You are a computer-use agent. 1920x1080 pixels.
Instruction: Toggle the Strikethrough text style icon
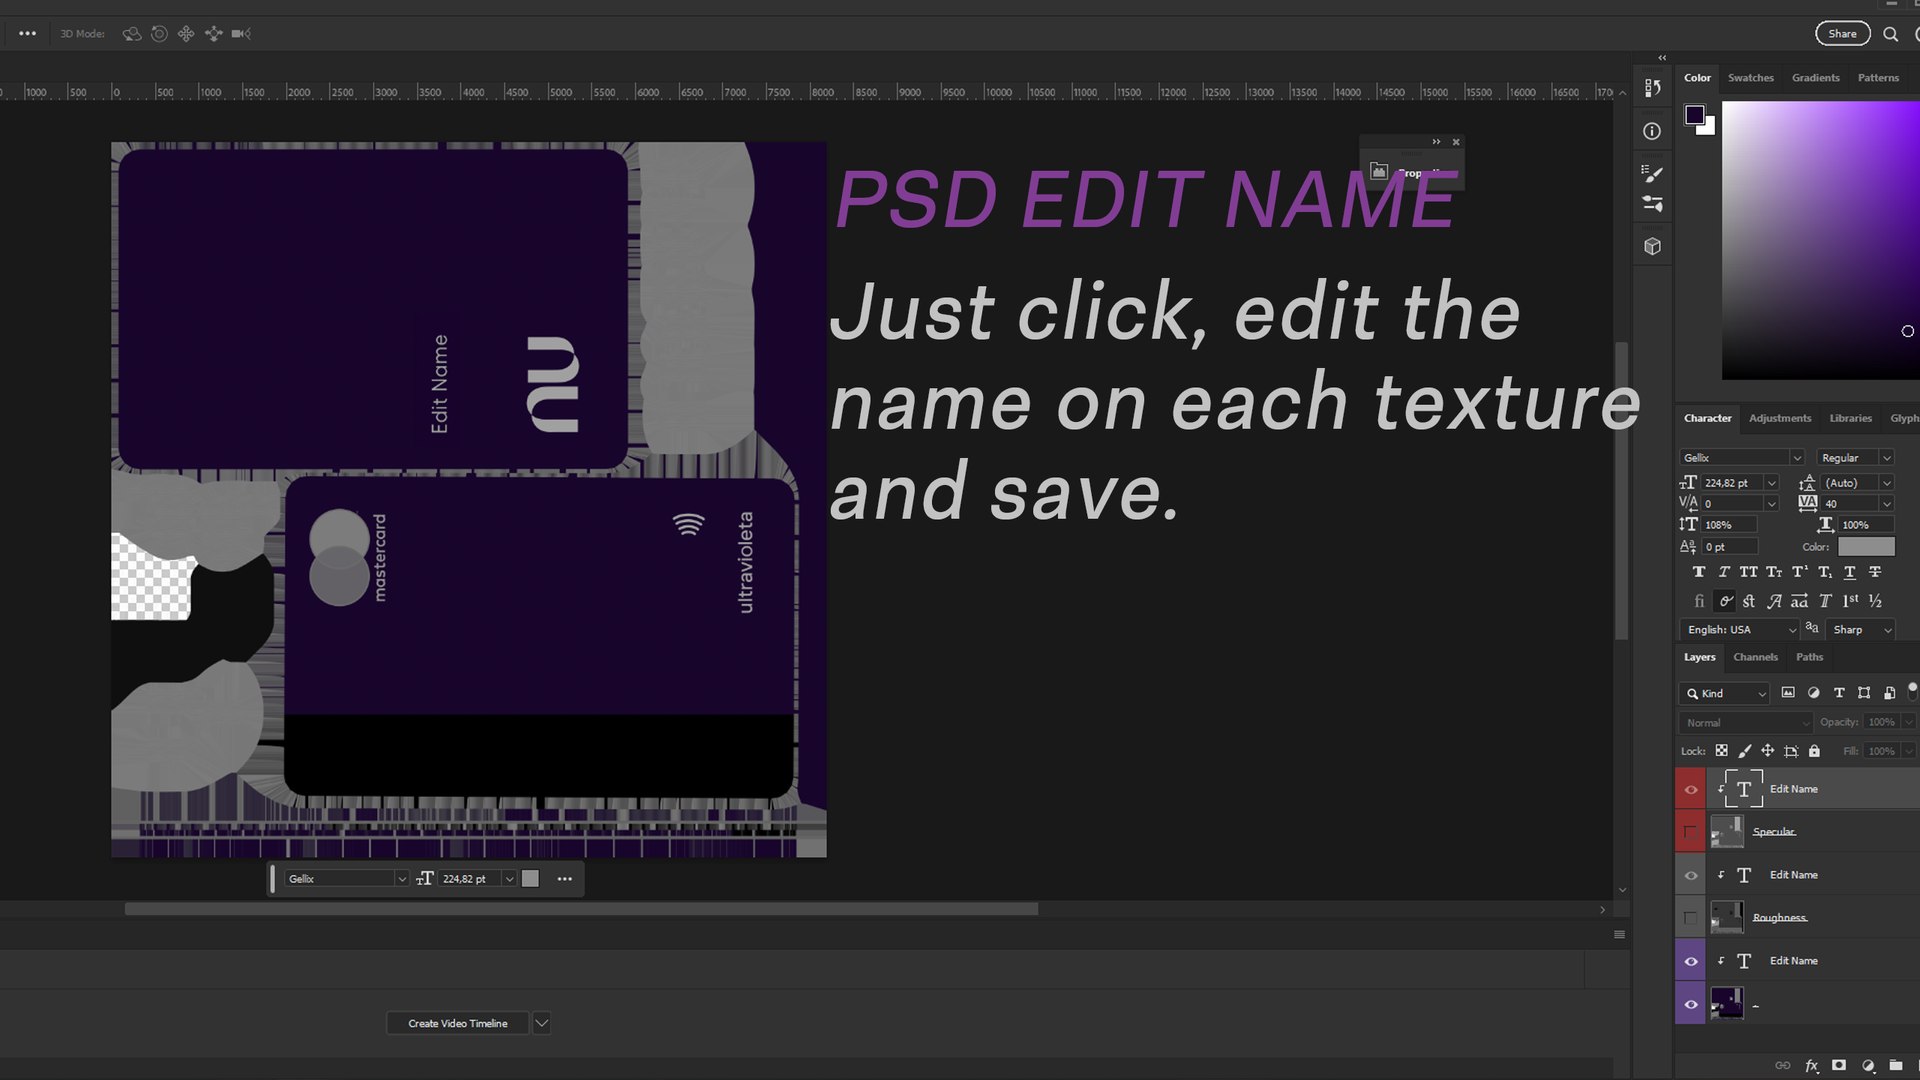coord(1875,572)
